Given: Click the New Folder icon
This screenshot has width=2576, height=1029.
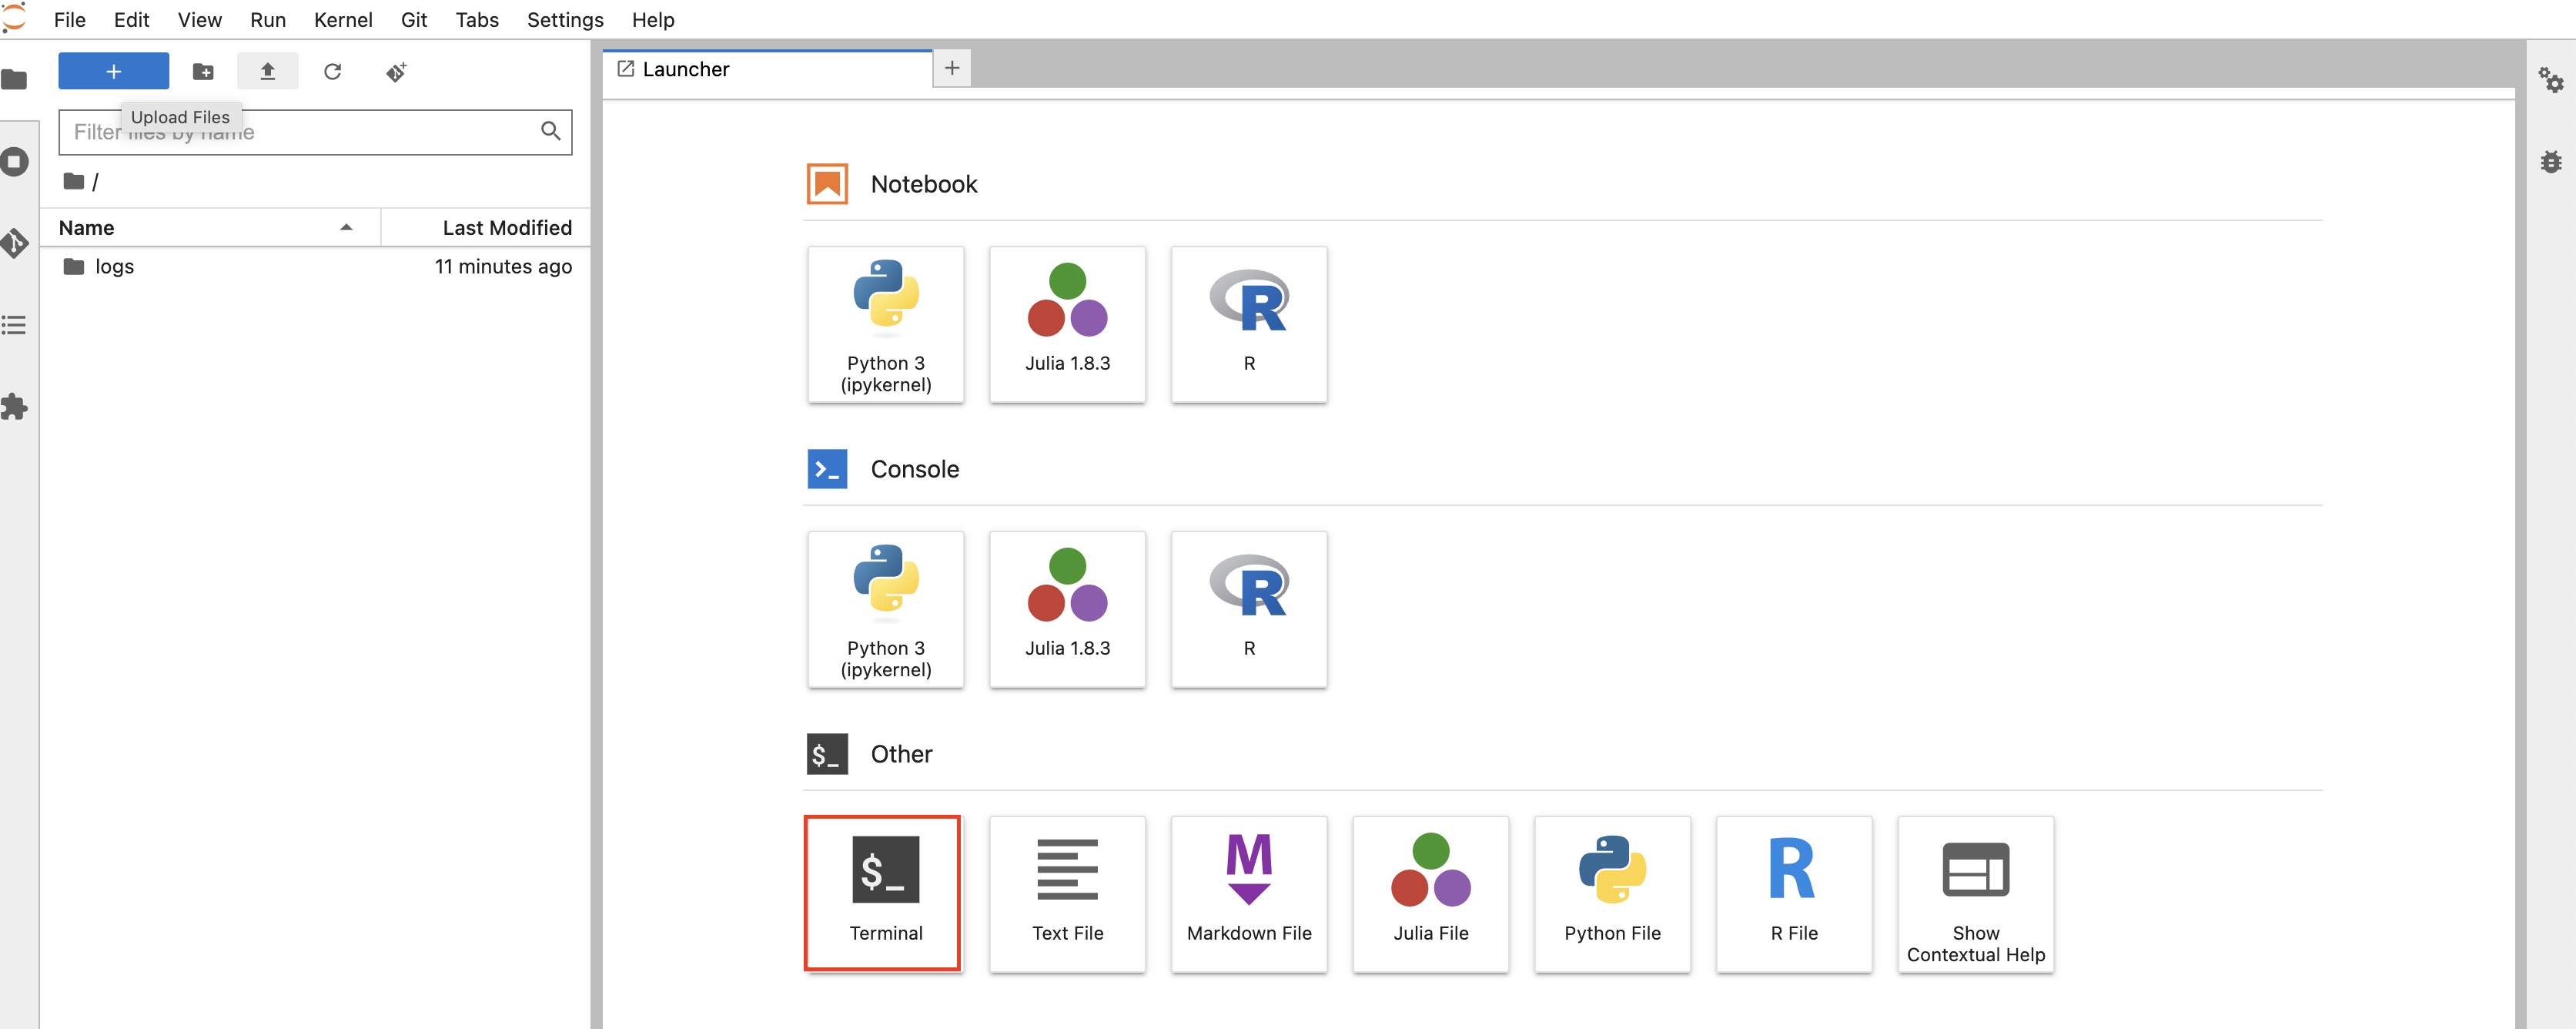Looking at the screenshot, I should tap(203, 72).
